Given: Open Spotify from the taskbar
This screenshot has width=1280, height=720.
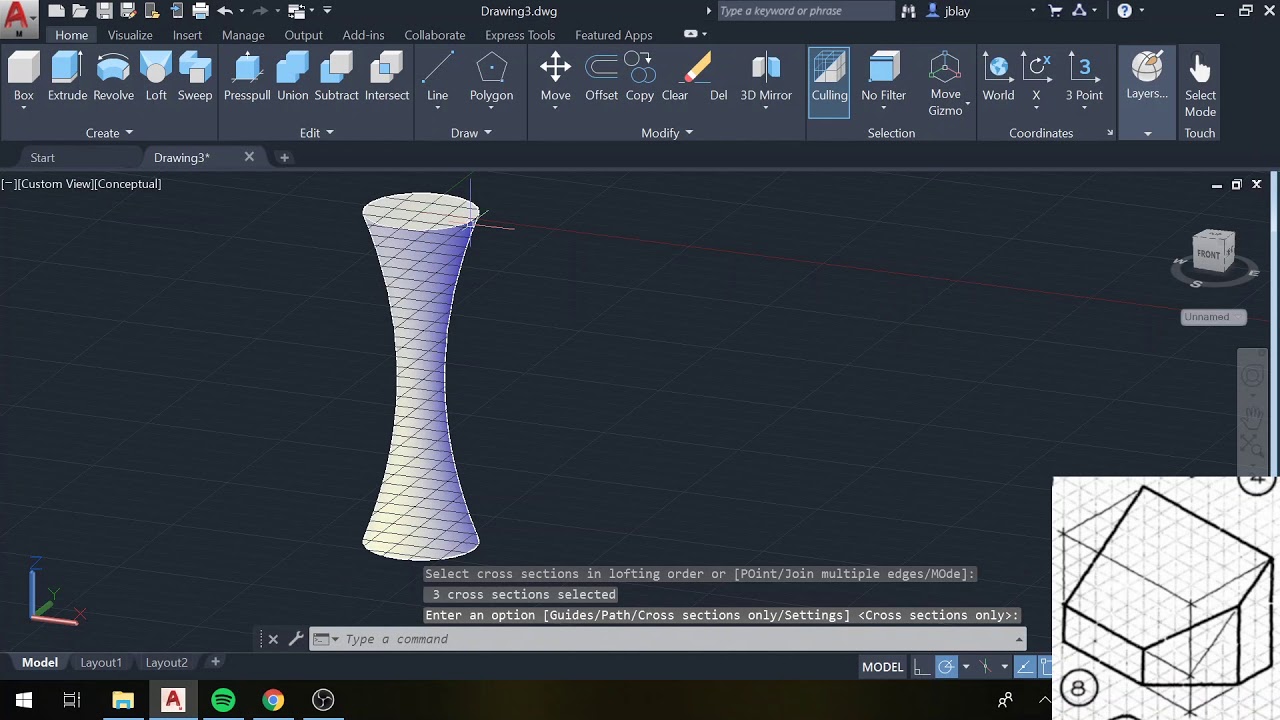Looking at the screenshot, I should (x=223, y=700).
